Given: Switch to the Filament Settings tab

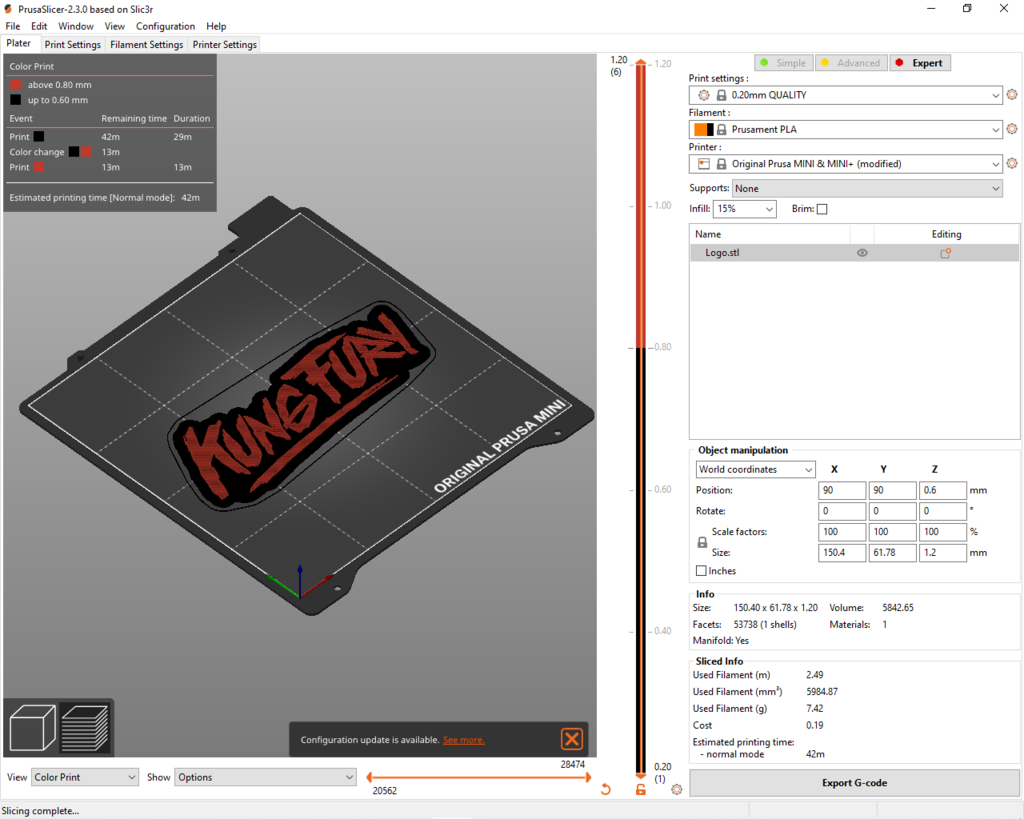Looking at the screenshot, I should point(146,44).
